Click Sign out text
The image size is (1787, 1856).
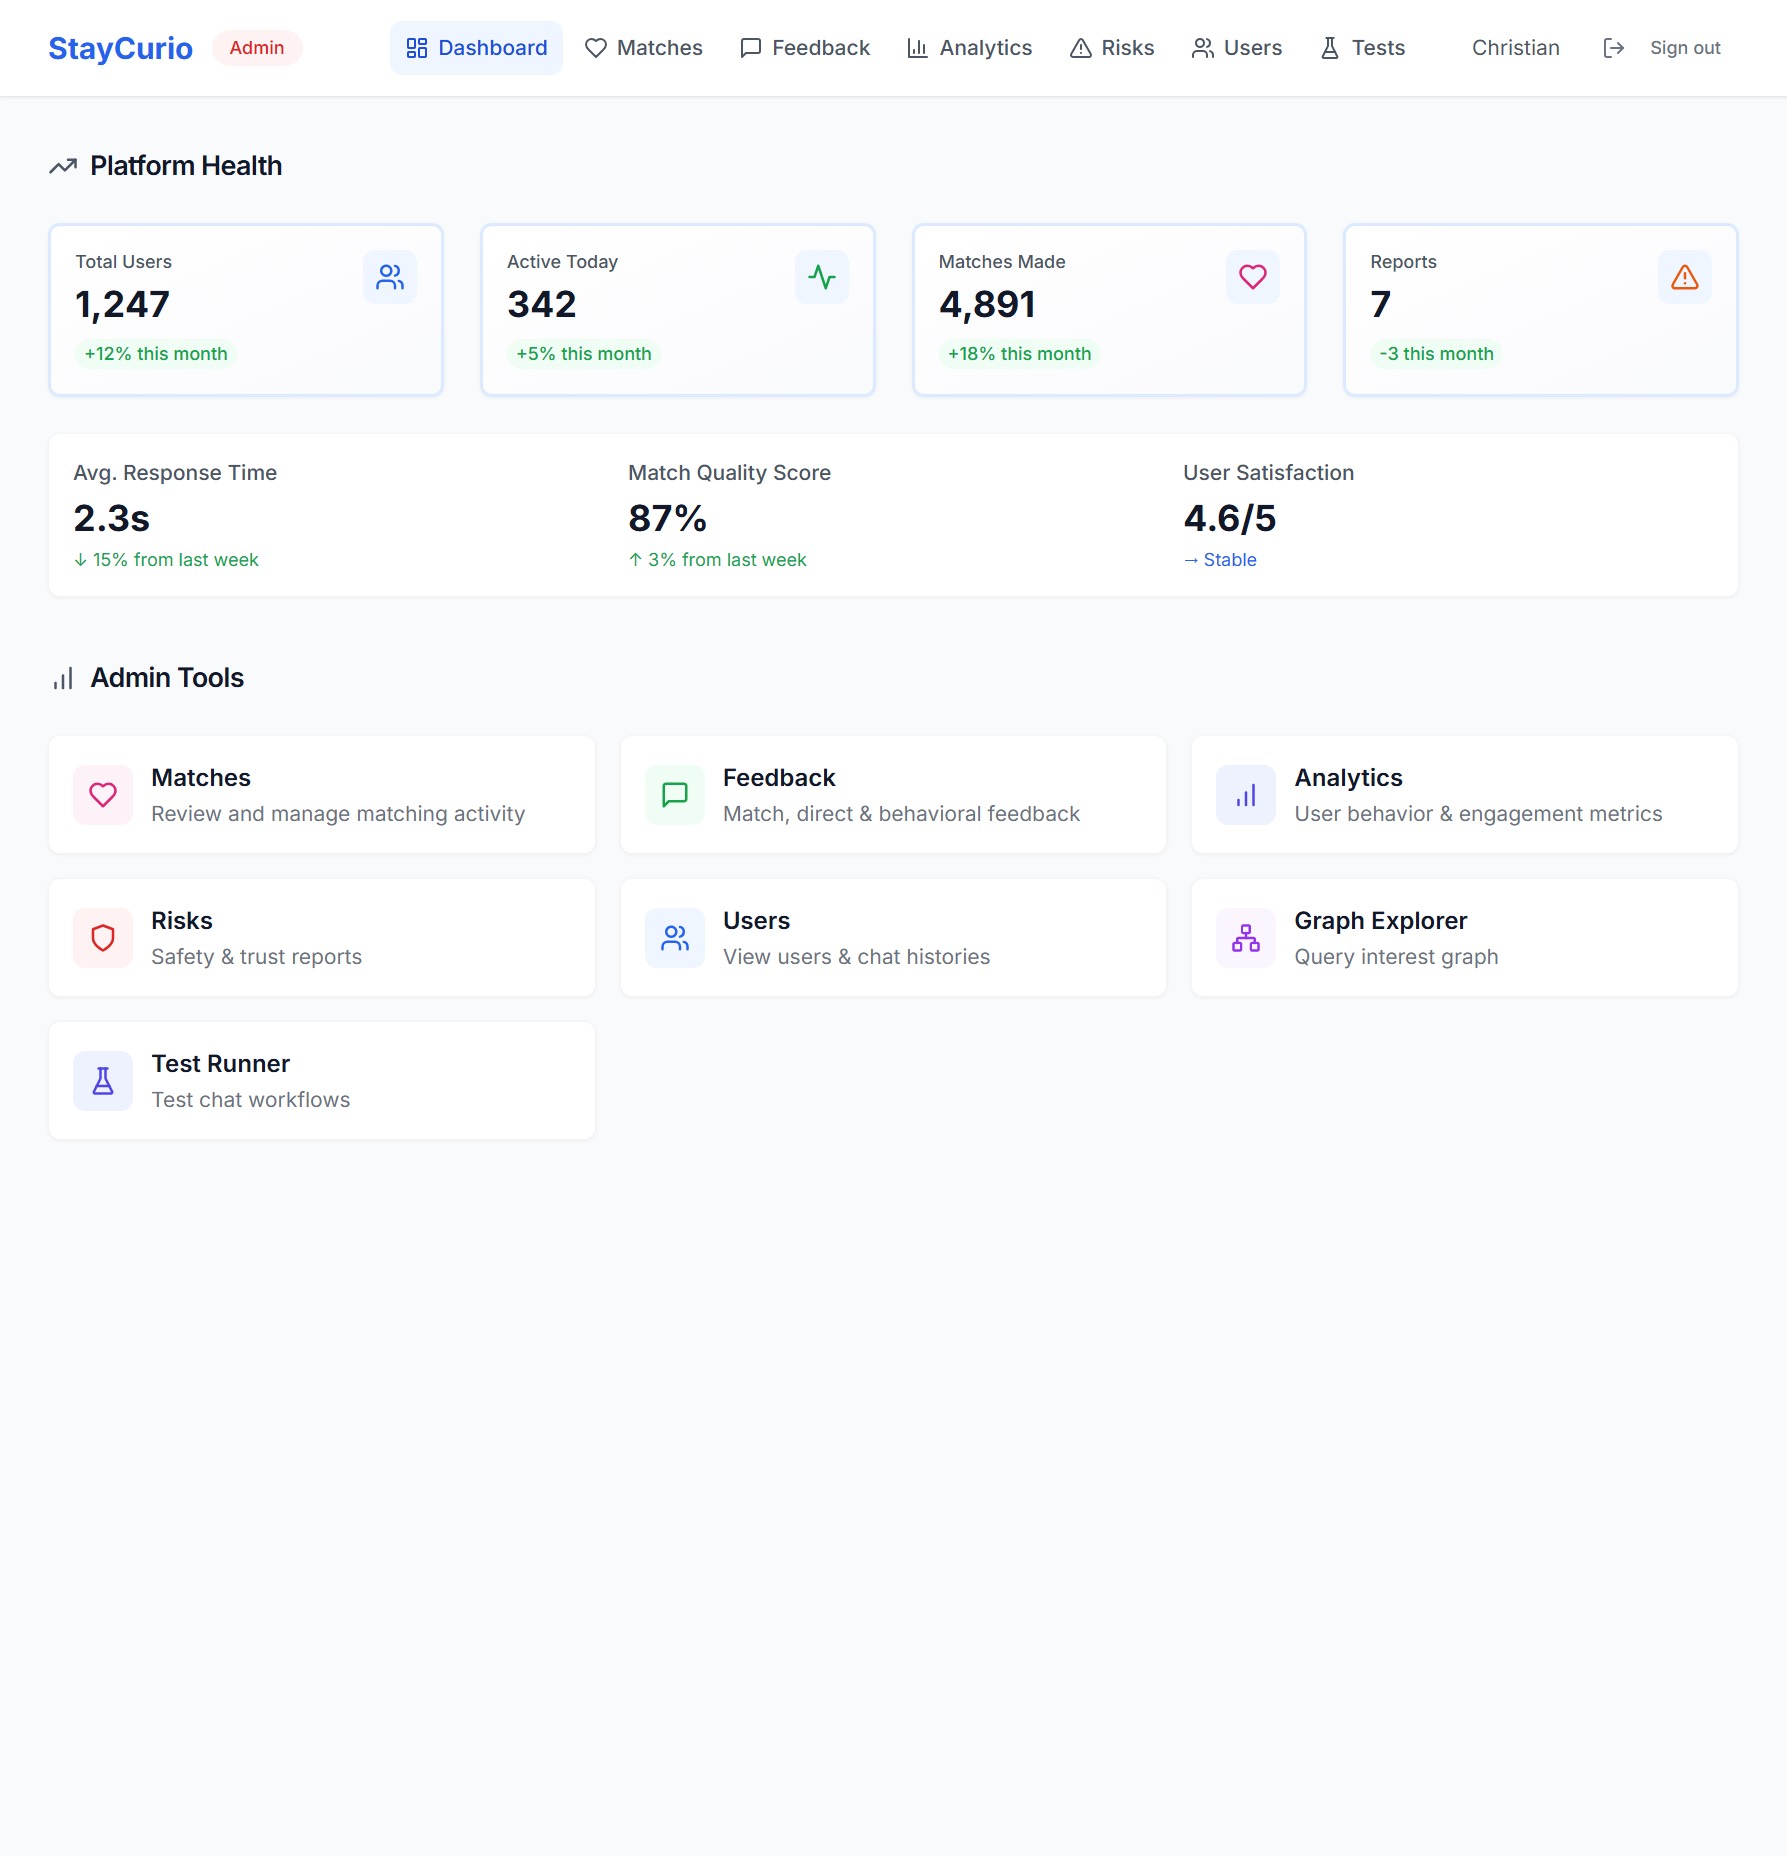[x=1685, y=48]
